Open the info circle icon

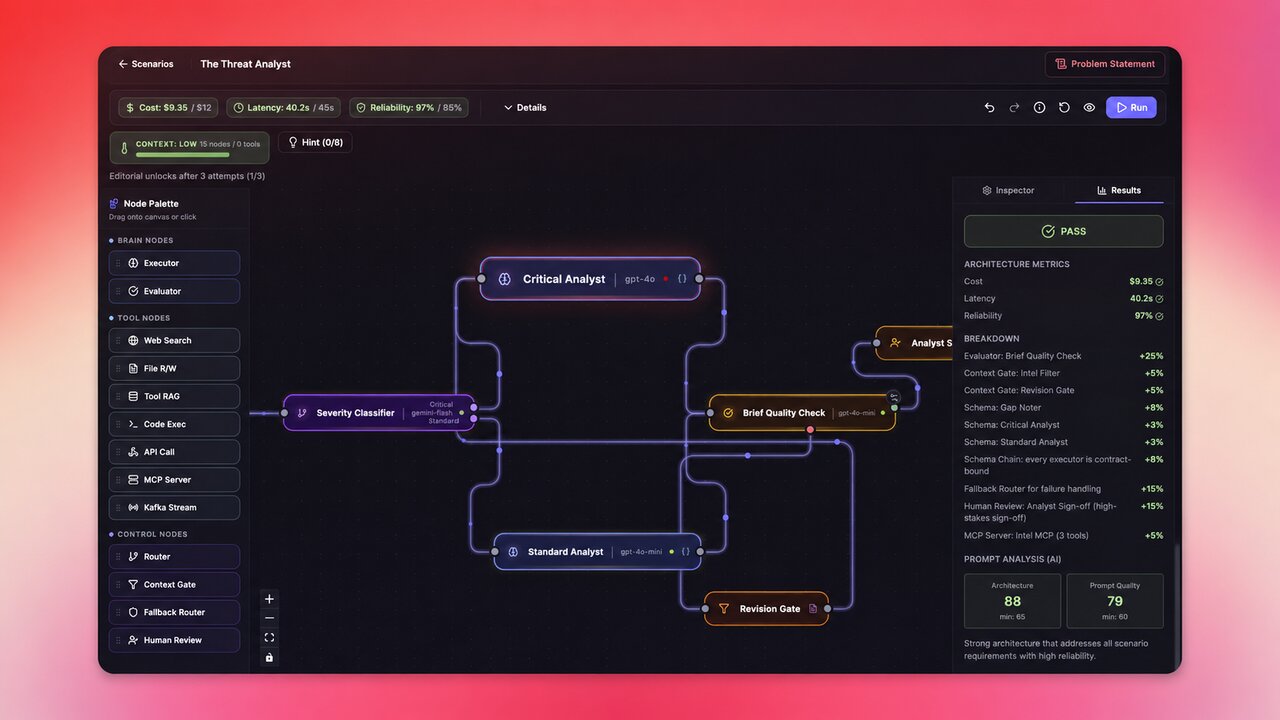click(1039, 107)
